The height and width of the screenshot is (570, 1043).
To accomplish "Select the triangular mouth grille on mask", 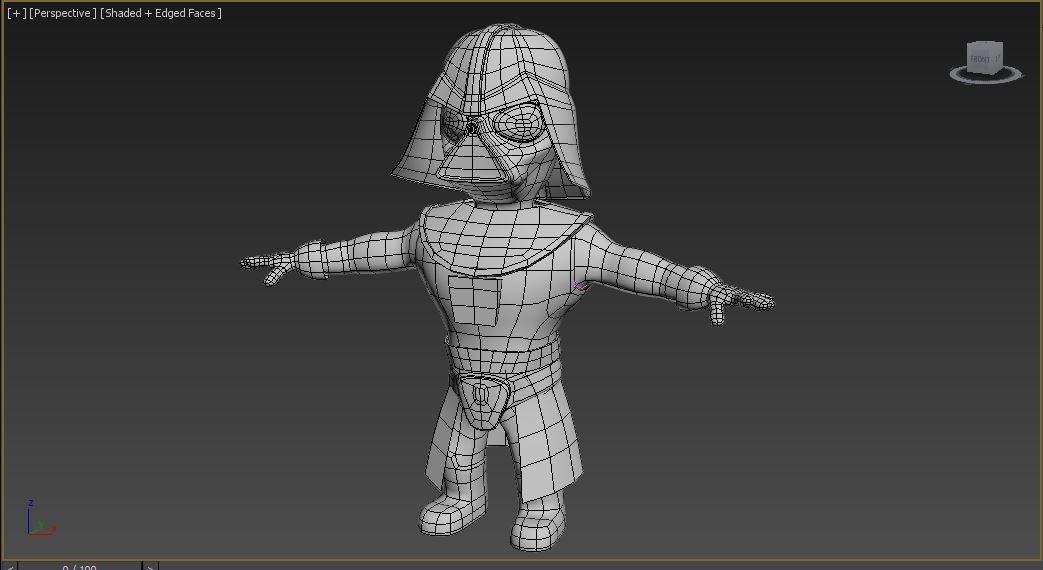I will pyautogui.click(x=470, y=162).
